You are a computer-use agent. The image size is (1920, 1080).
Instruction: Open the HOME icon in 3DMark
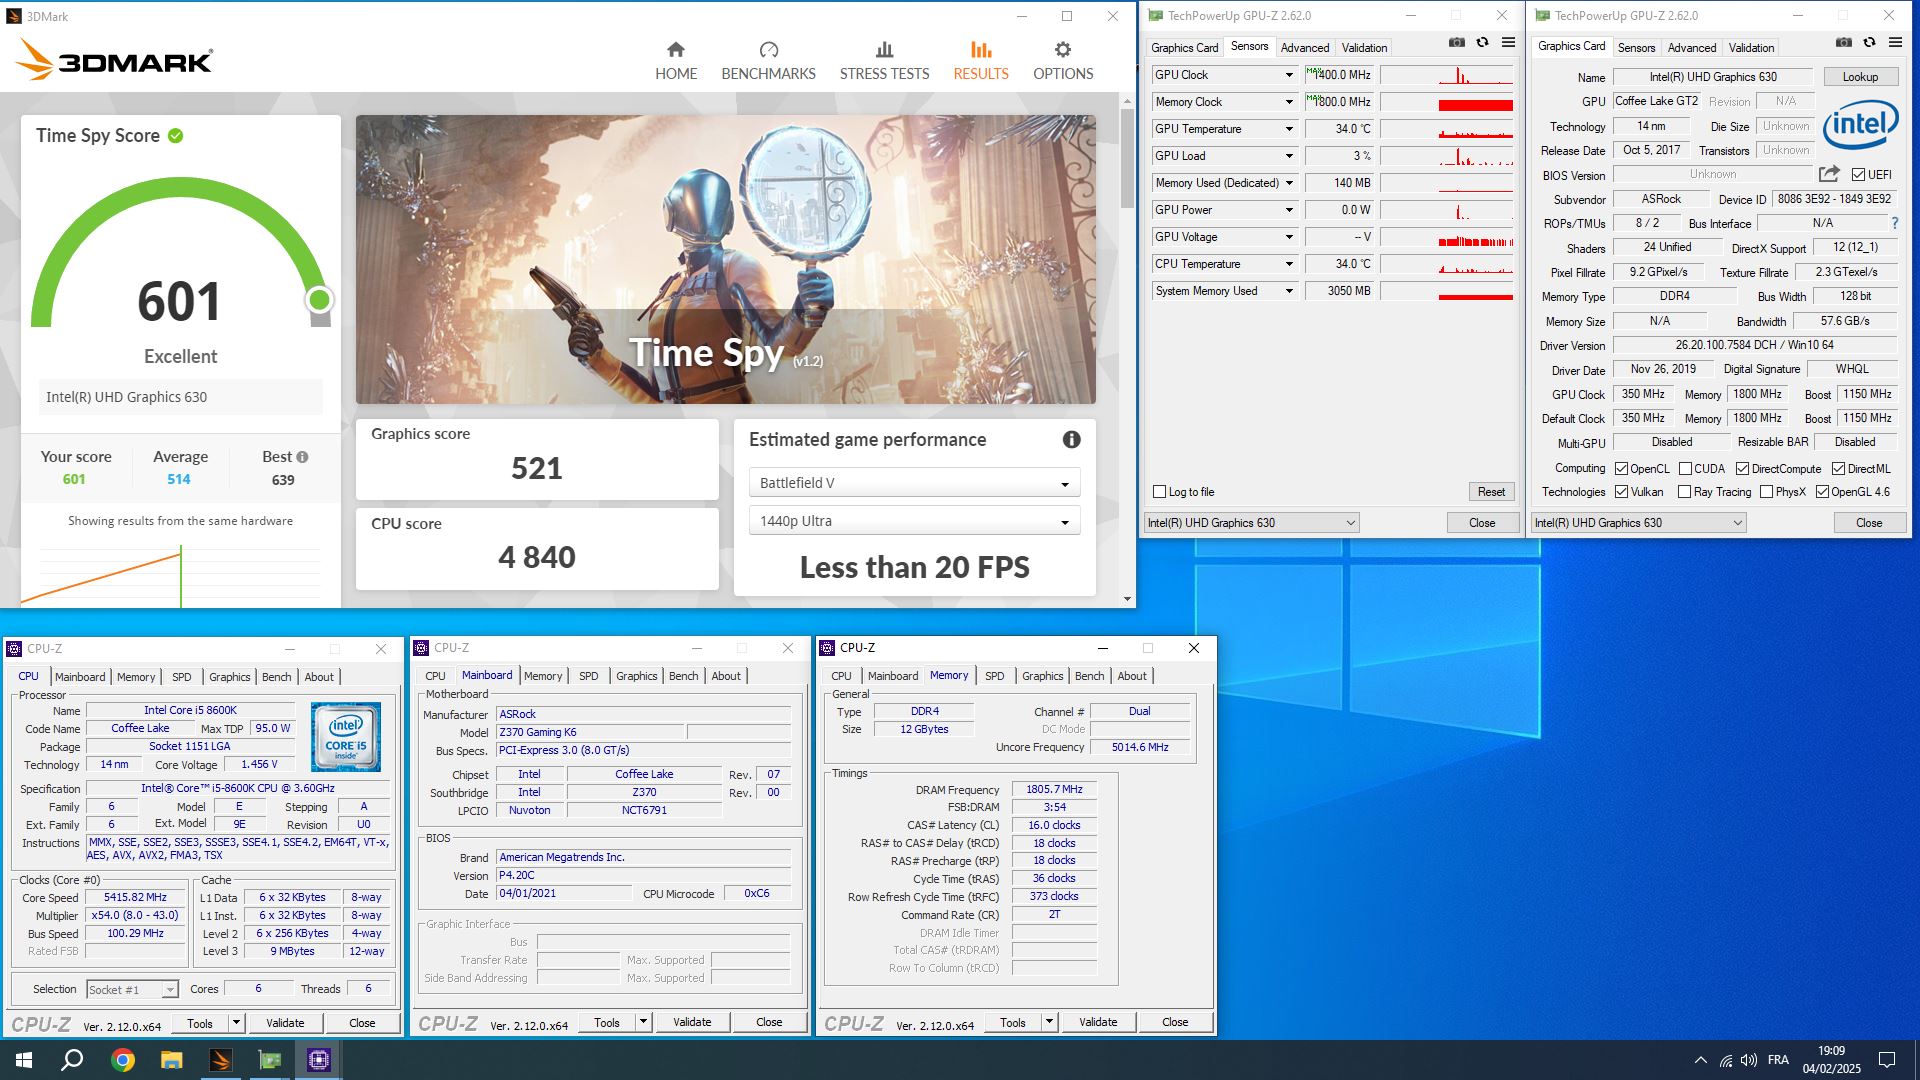tap(676, 50)
